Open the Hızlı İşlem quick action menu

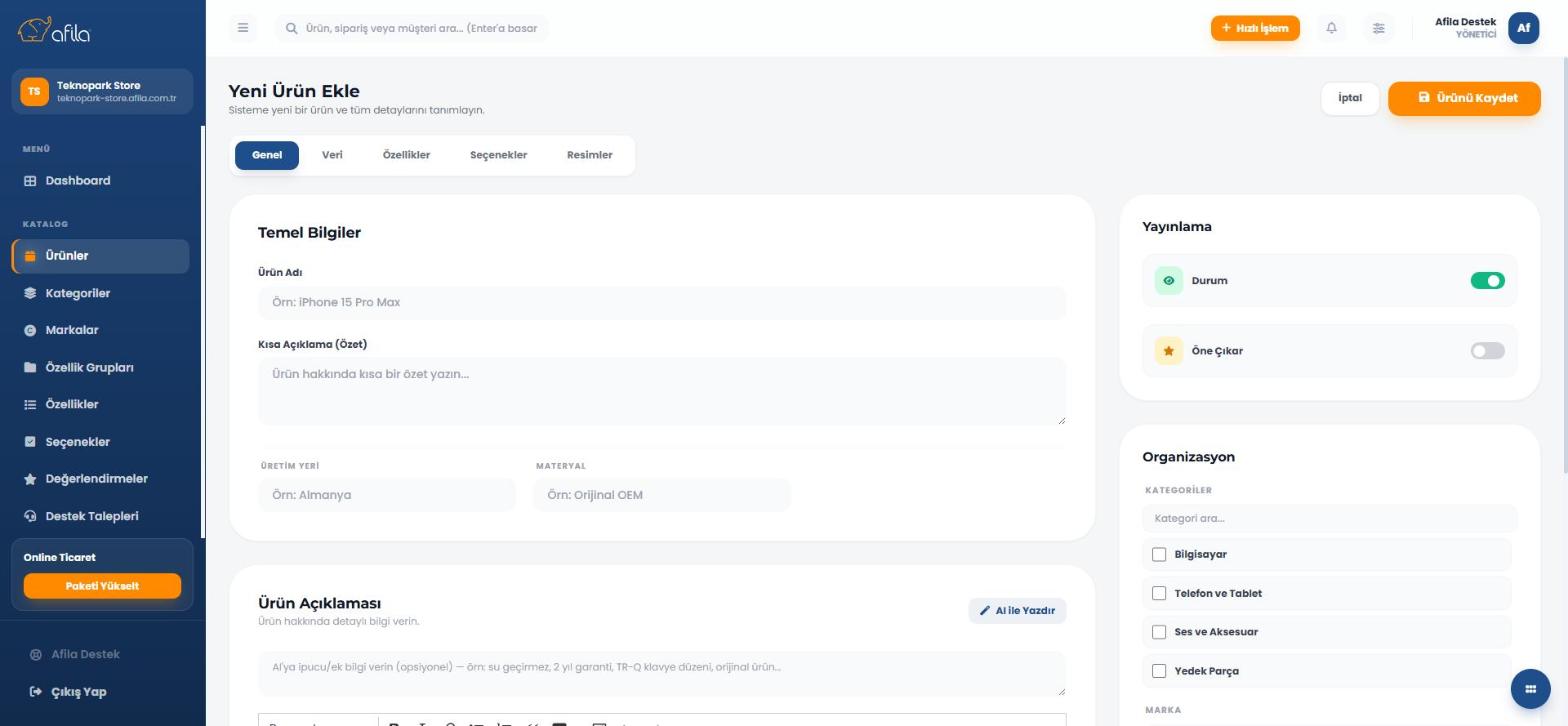click(x=1255, y=28)
